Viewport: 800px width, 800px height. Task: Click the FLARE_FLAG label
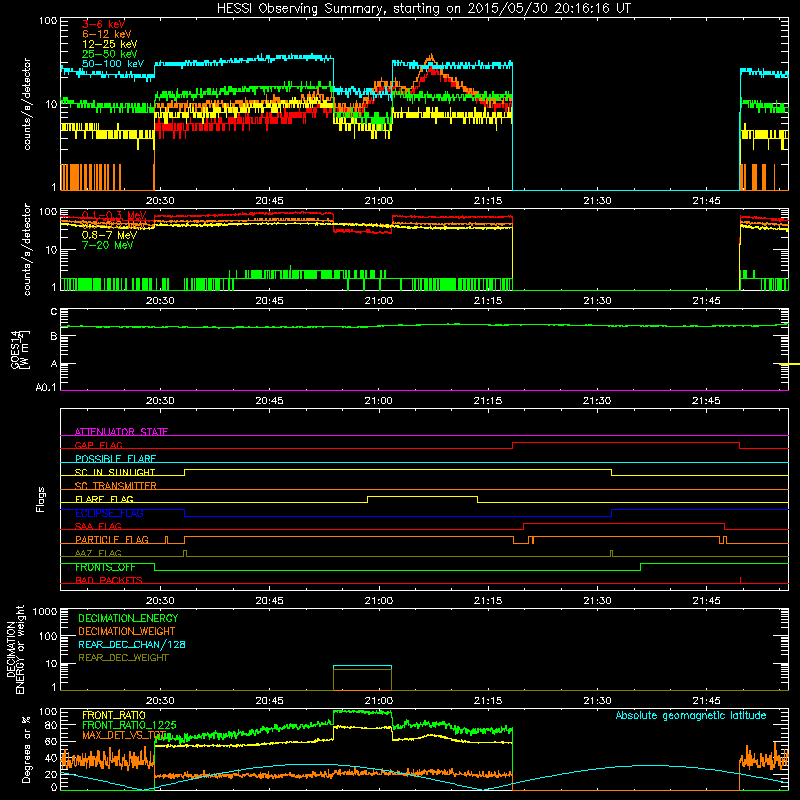point(104,499)
